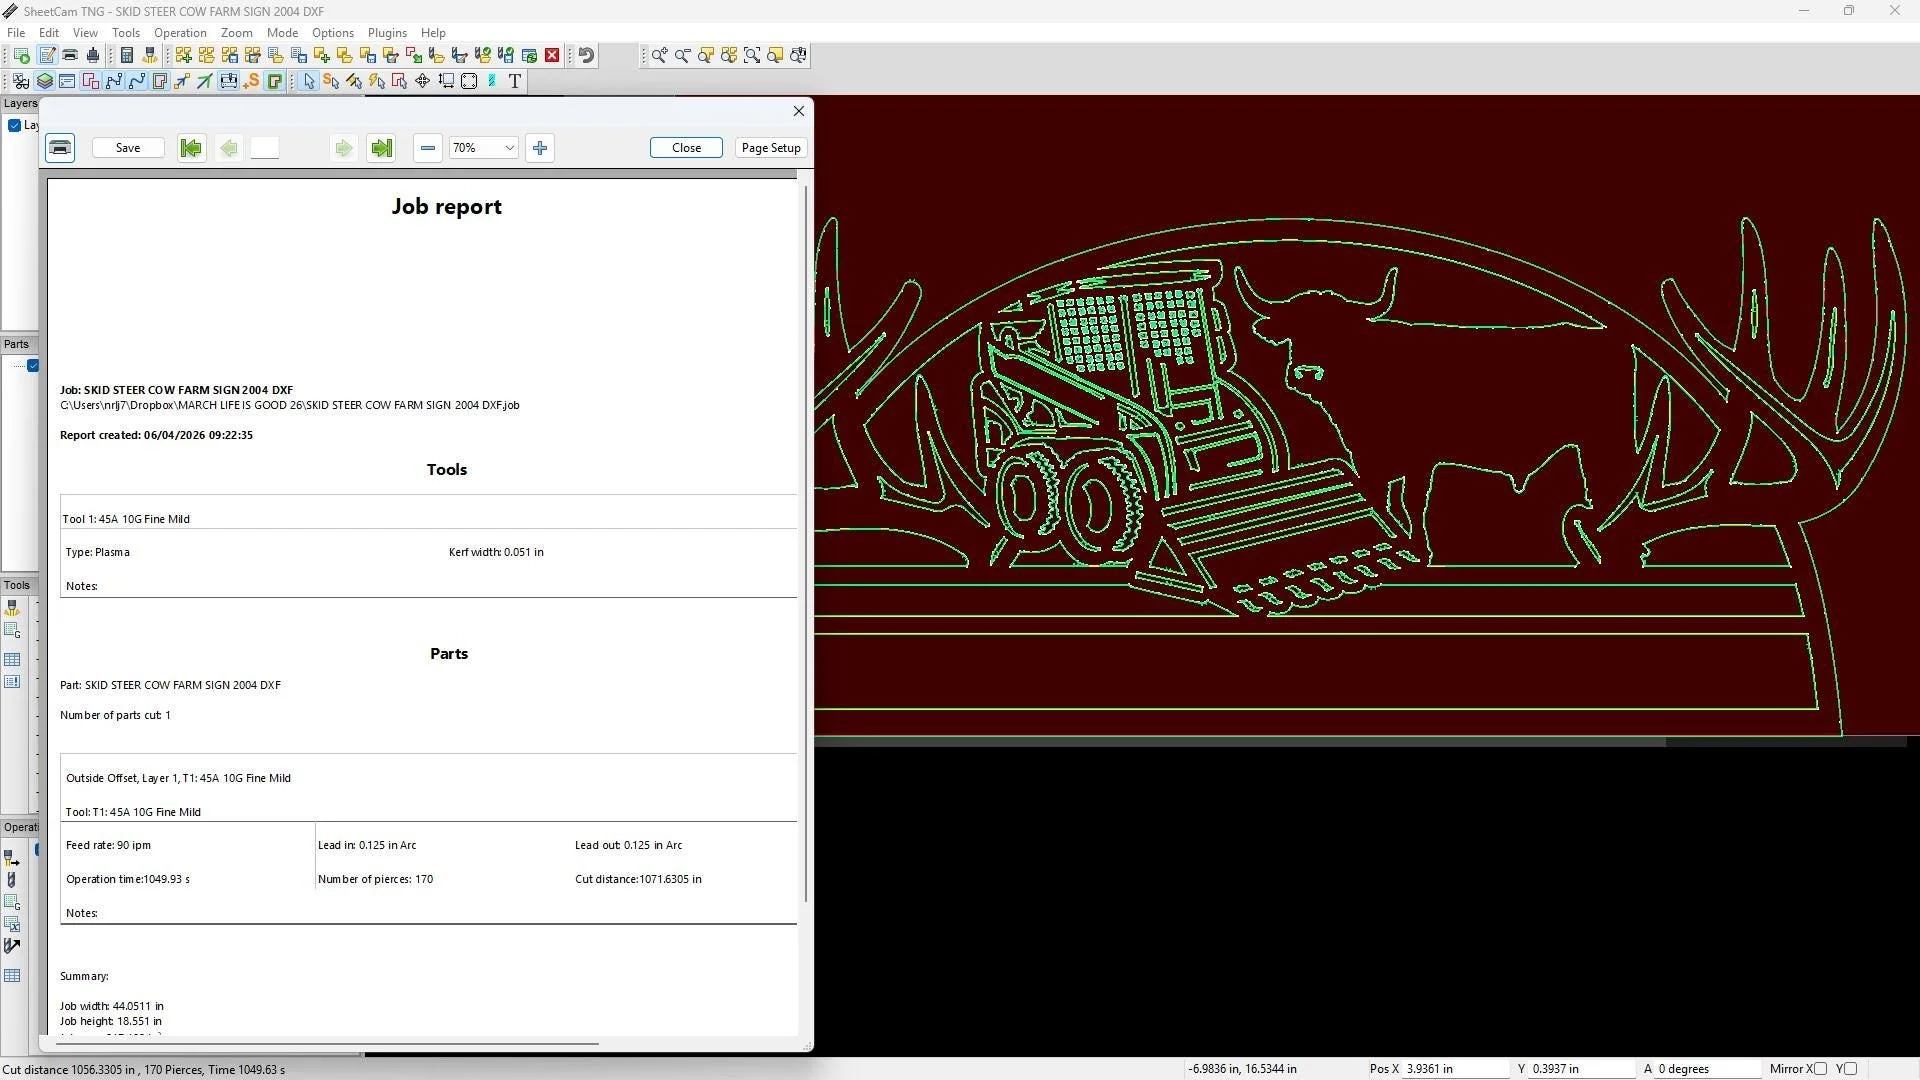Screen dimensions: 1920x1080
Task: Click the calculator icon in toolbar
Action: point(127,55)
